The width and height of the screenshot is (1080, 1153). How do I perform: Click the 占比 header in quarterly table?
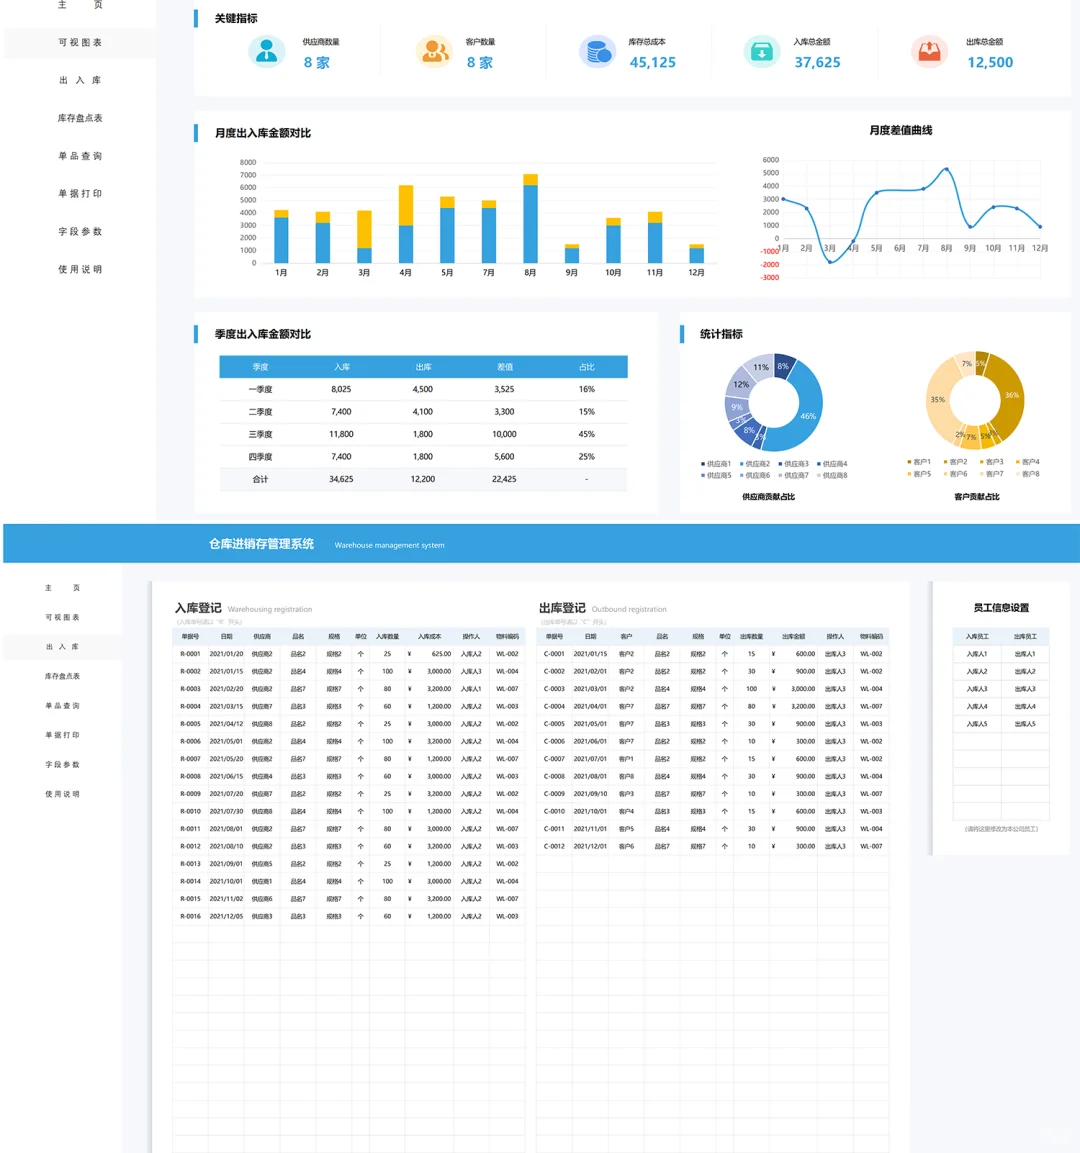pos(586,367)
